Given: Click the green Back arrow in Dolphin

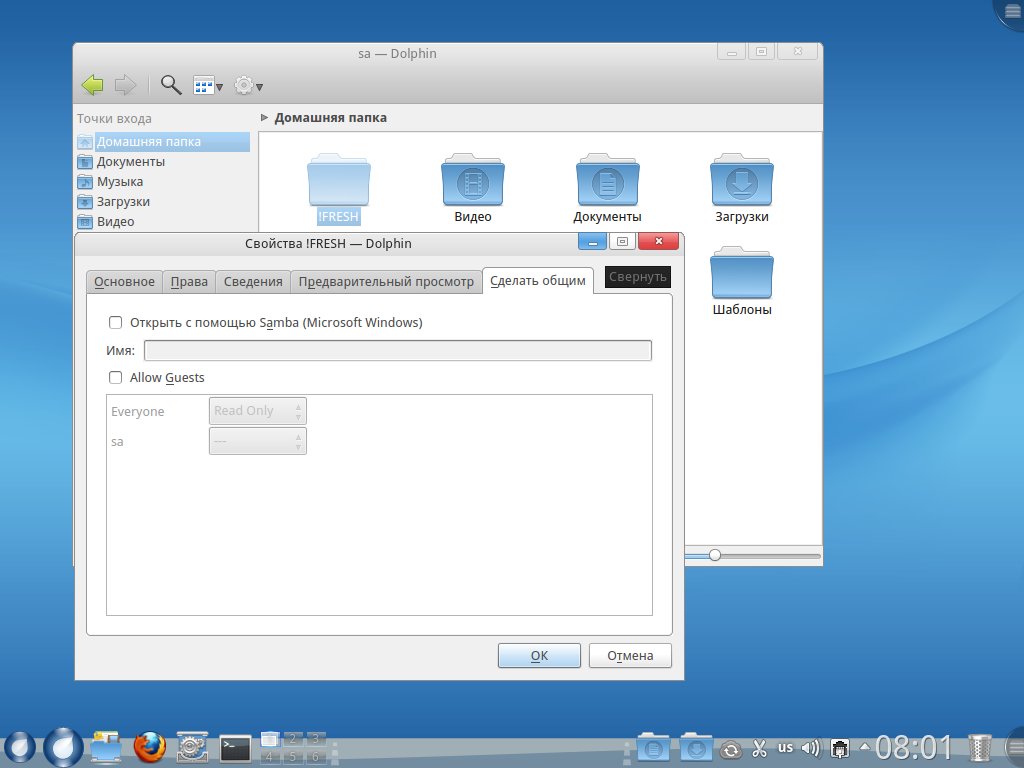Looking at the screenshot, I should tap(92, 85).
